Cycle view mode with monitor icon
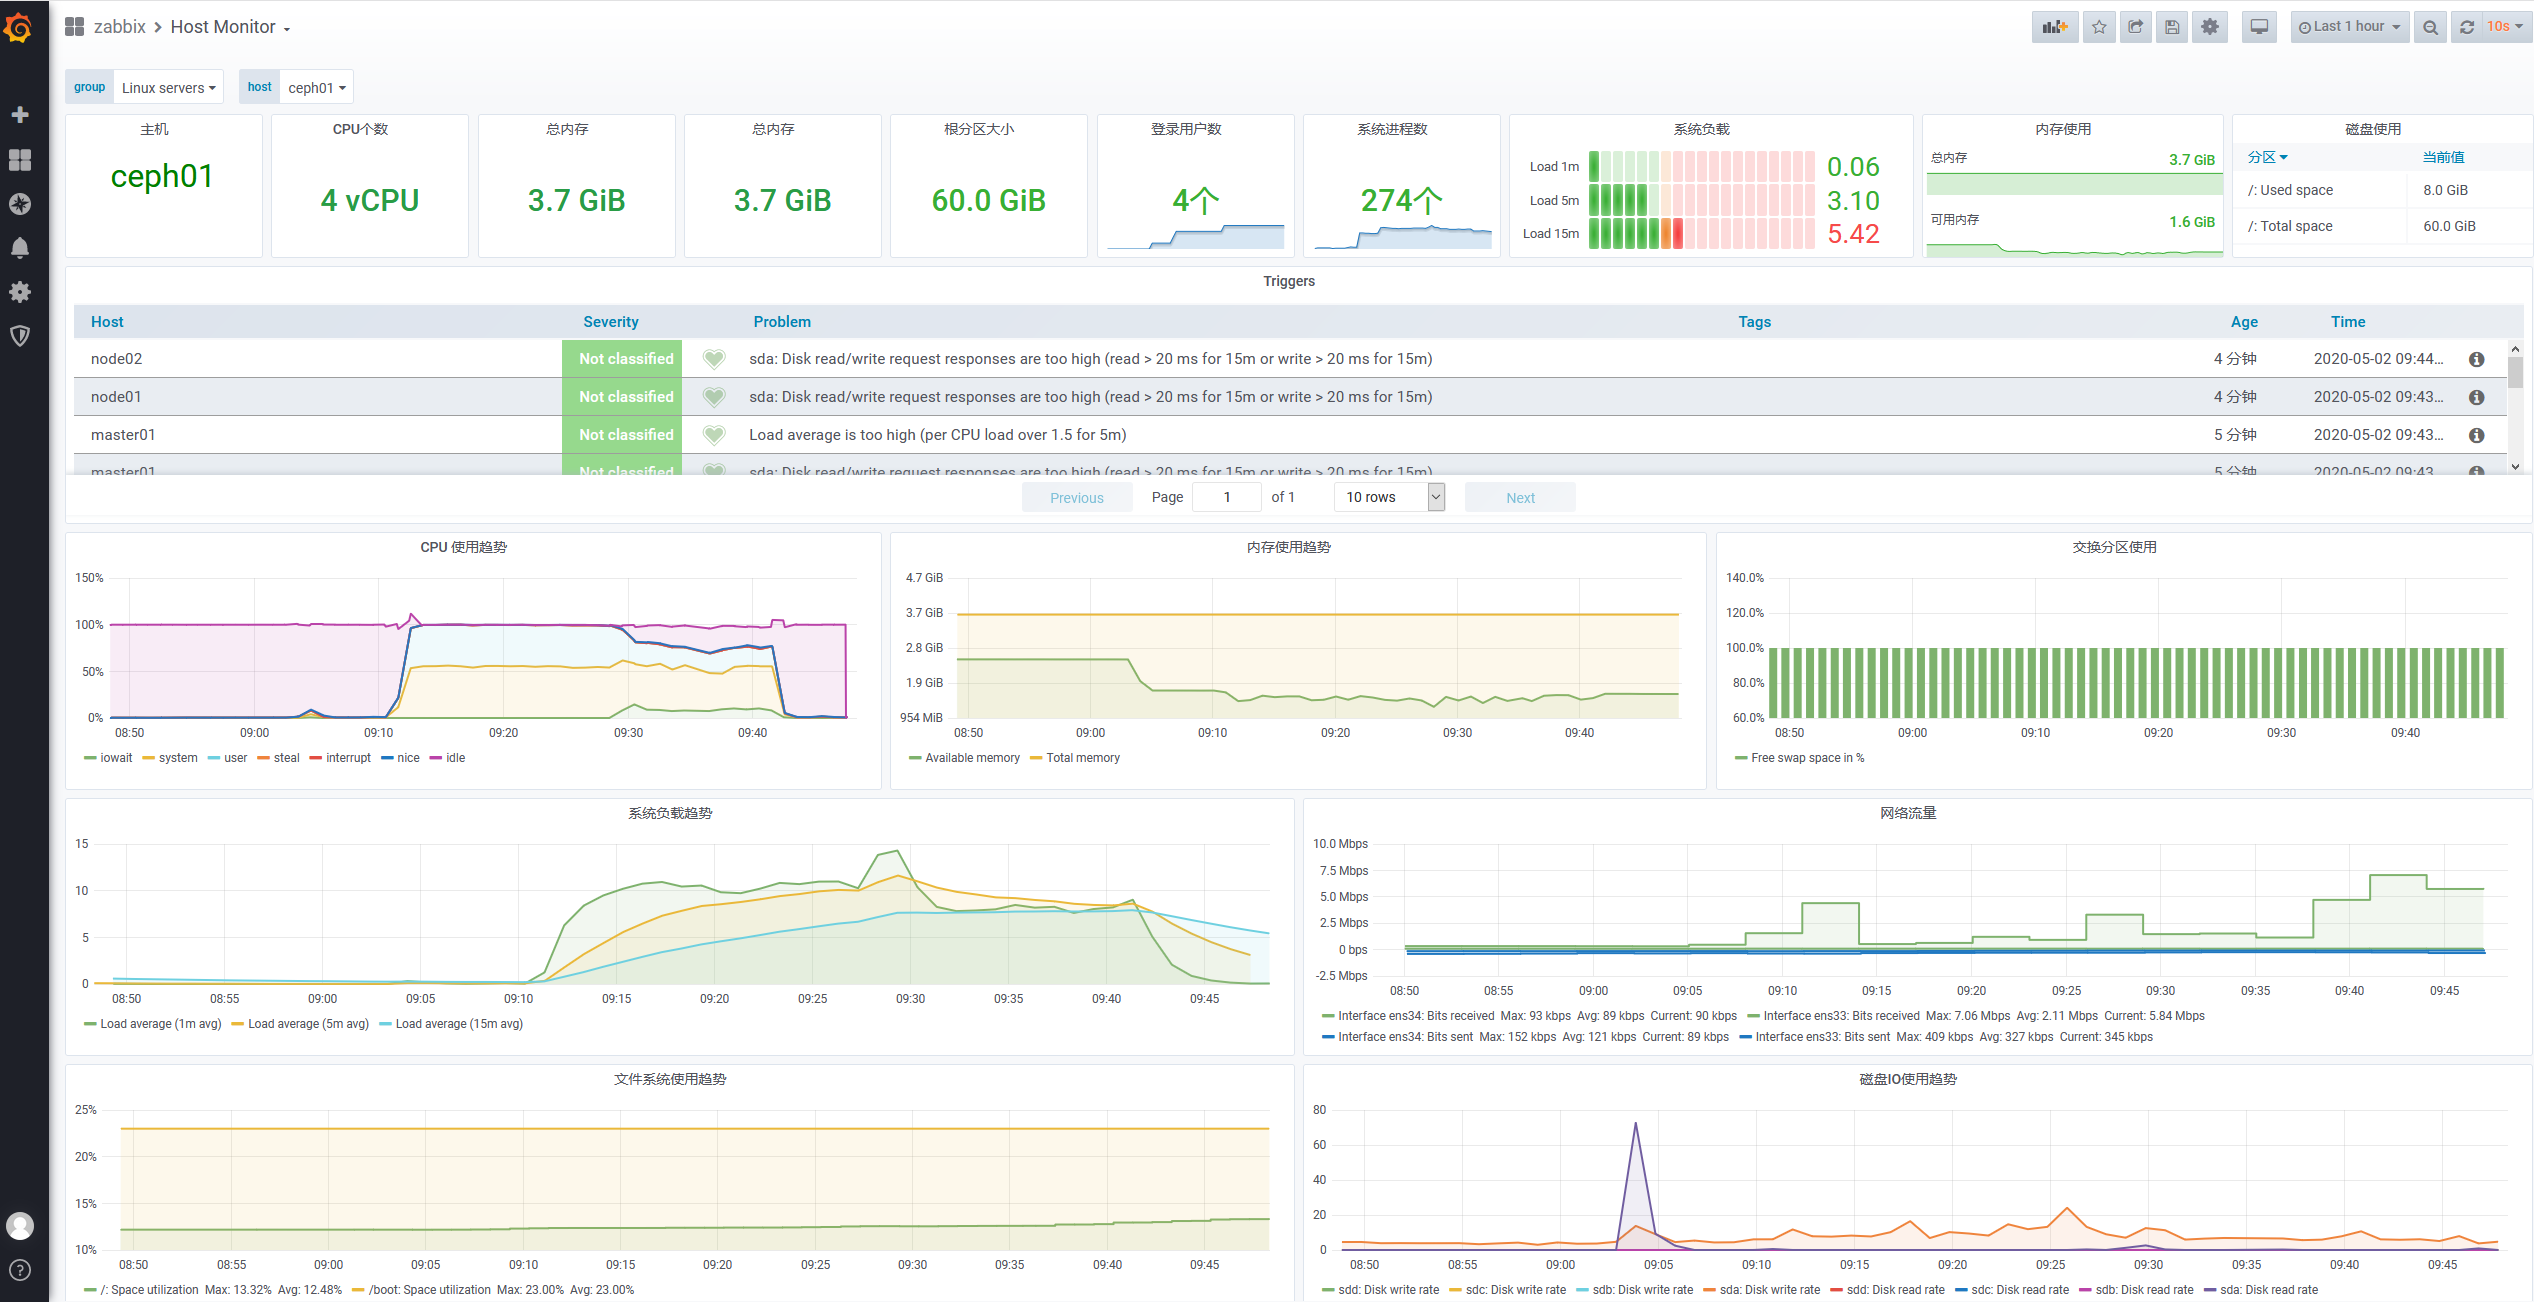 click(x=2259, y=27)
